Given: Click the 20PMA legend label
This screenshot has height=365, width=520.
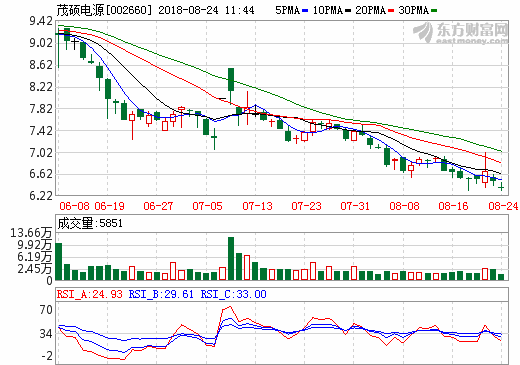Looking at the screenshot, I should coord(370,10).
